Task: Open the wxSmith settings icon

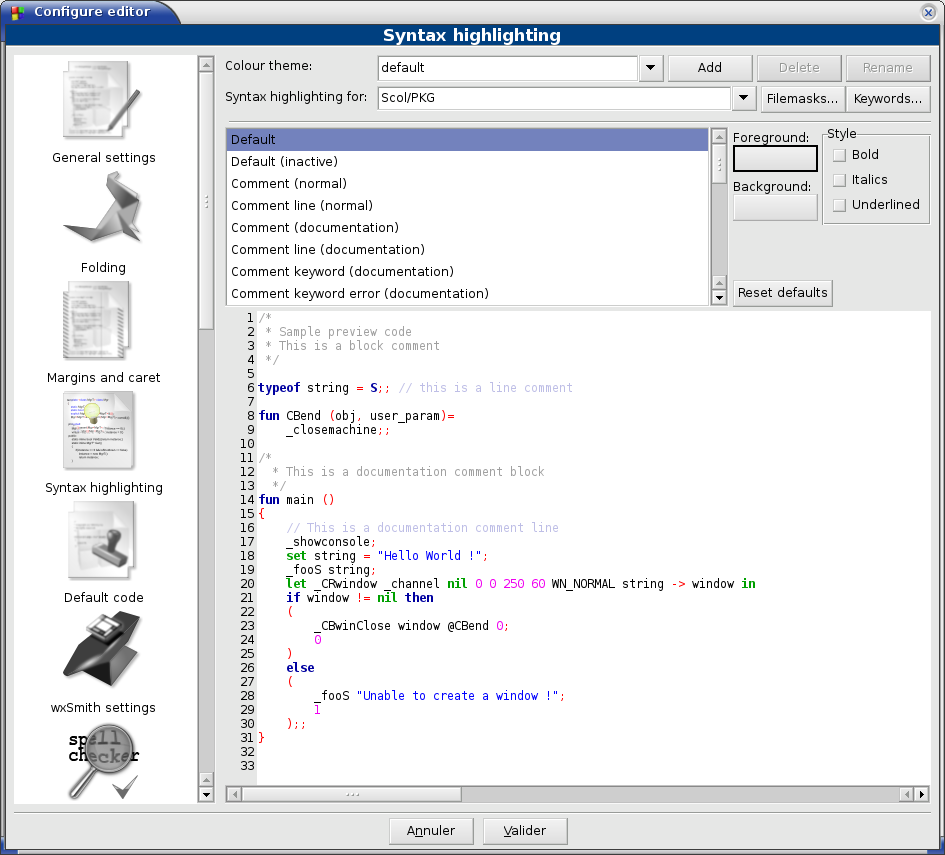Action: click(102, 648)
